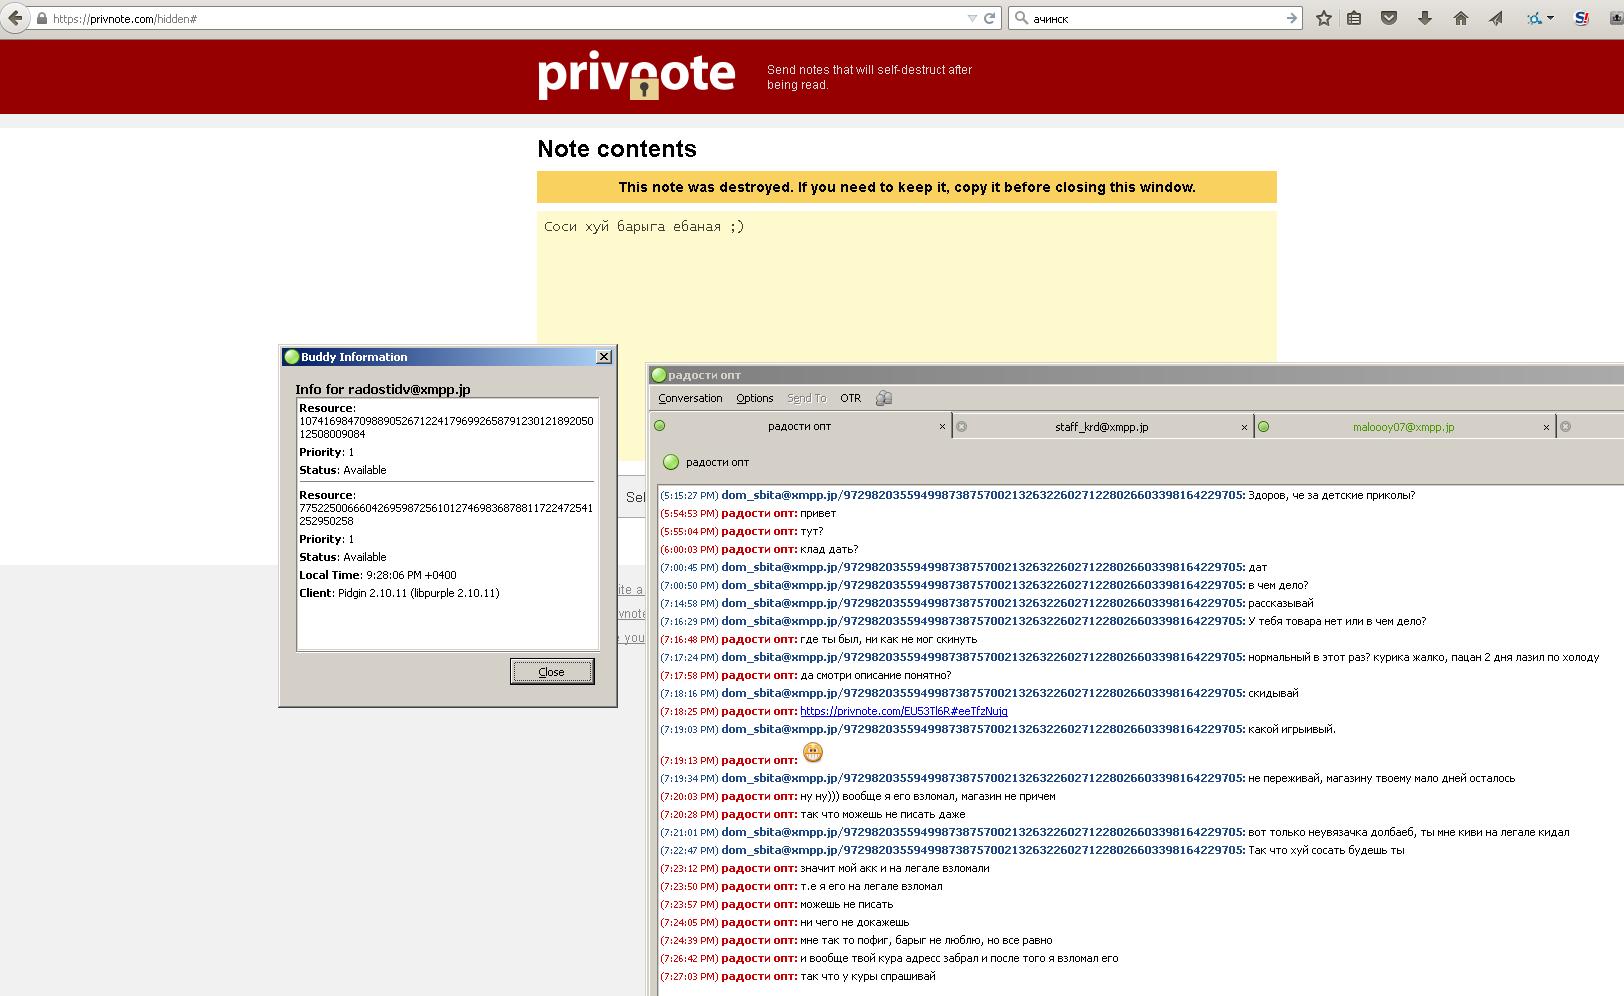Close the радости опт conversation tab
The width and height of the screenshot is (1624, 996).
pos(942,427)
